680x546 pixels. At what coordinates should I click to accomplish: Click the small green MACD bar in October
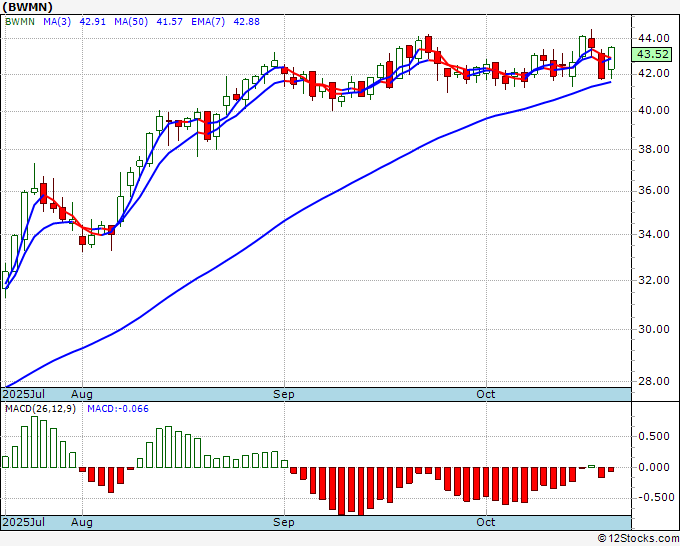(592, 466)
